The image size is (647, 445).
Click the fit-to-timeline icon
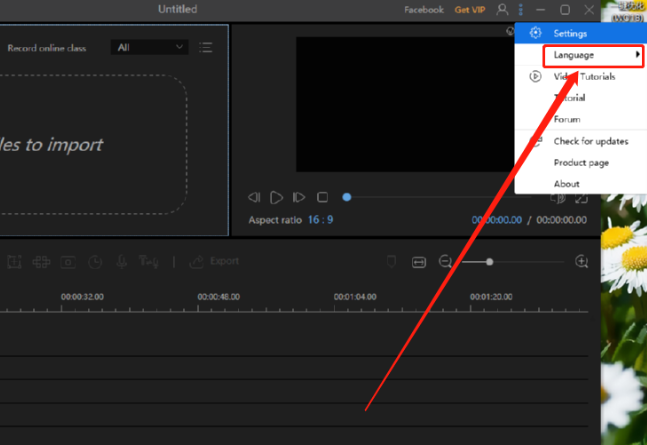(x=419, y=262)
